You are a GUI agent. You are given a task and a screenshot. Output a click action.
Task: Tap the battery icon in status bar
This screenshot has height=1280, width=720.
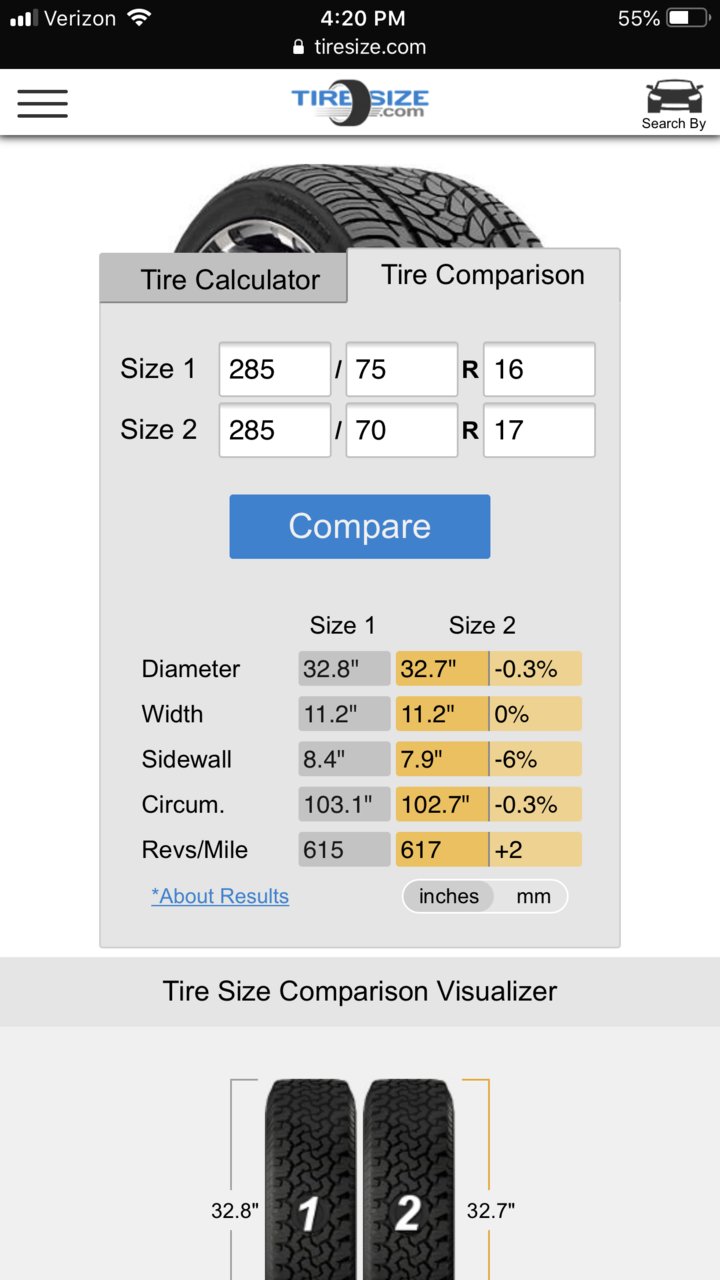coord(692,18)
